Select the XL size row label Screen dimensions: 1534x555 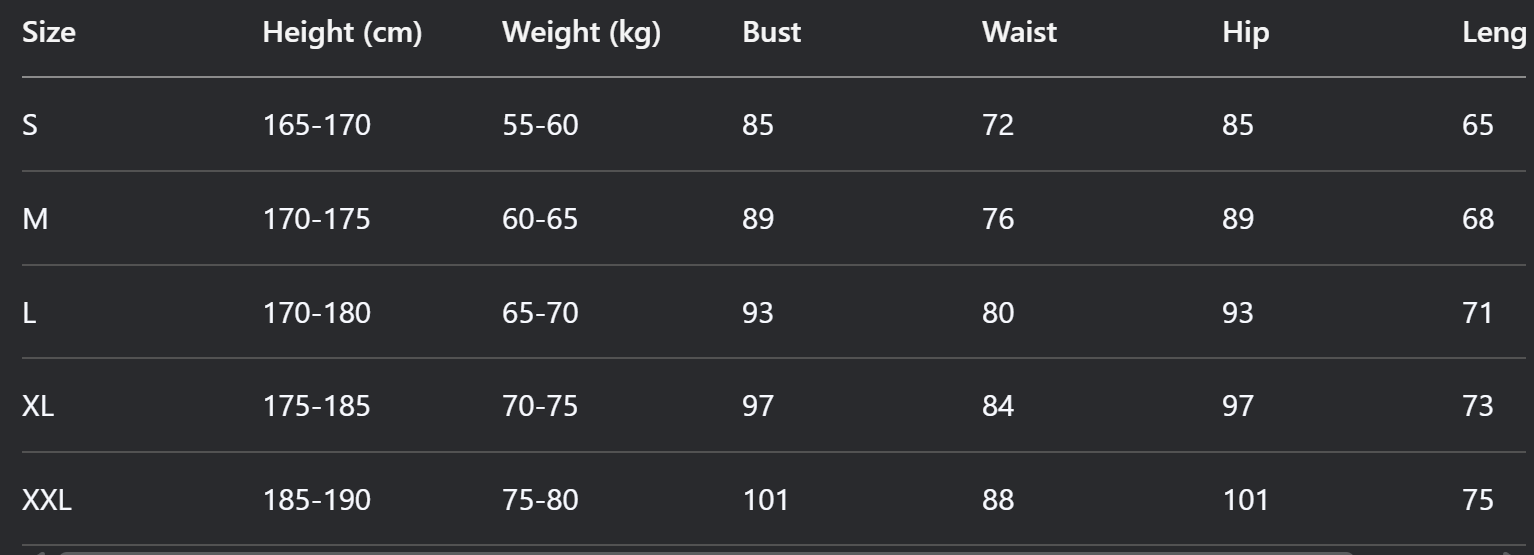38,407
